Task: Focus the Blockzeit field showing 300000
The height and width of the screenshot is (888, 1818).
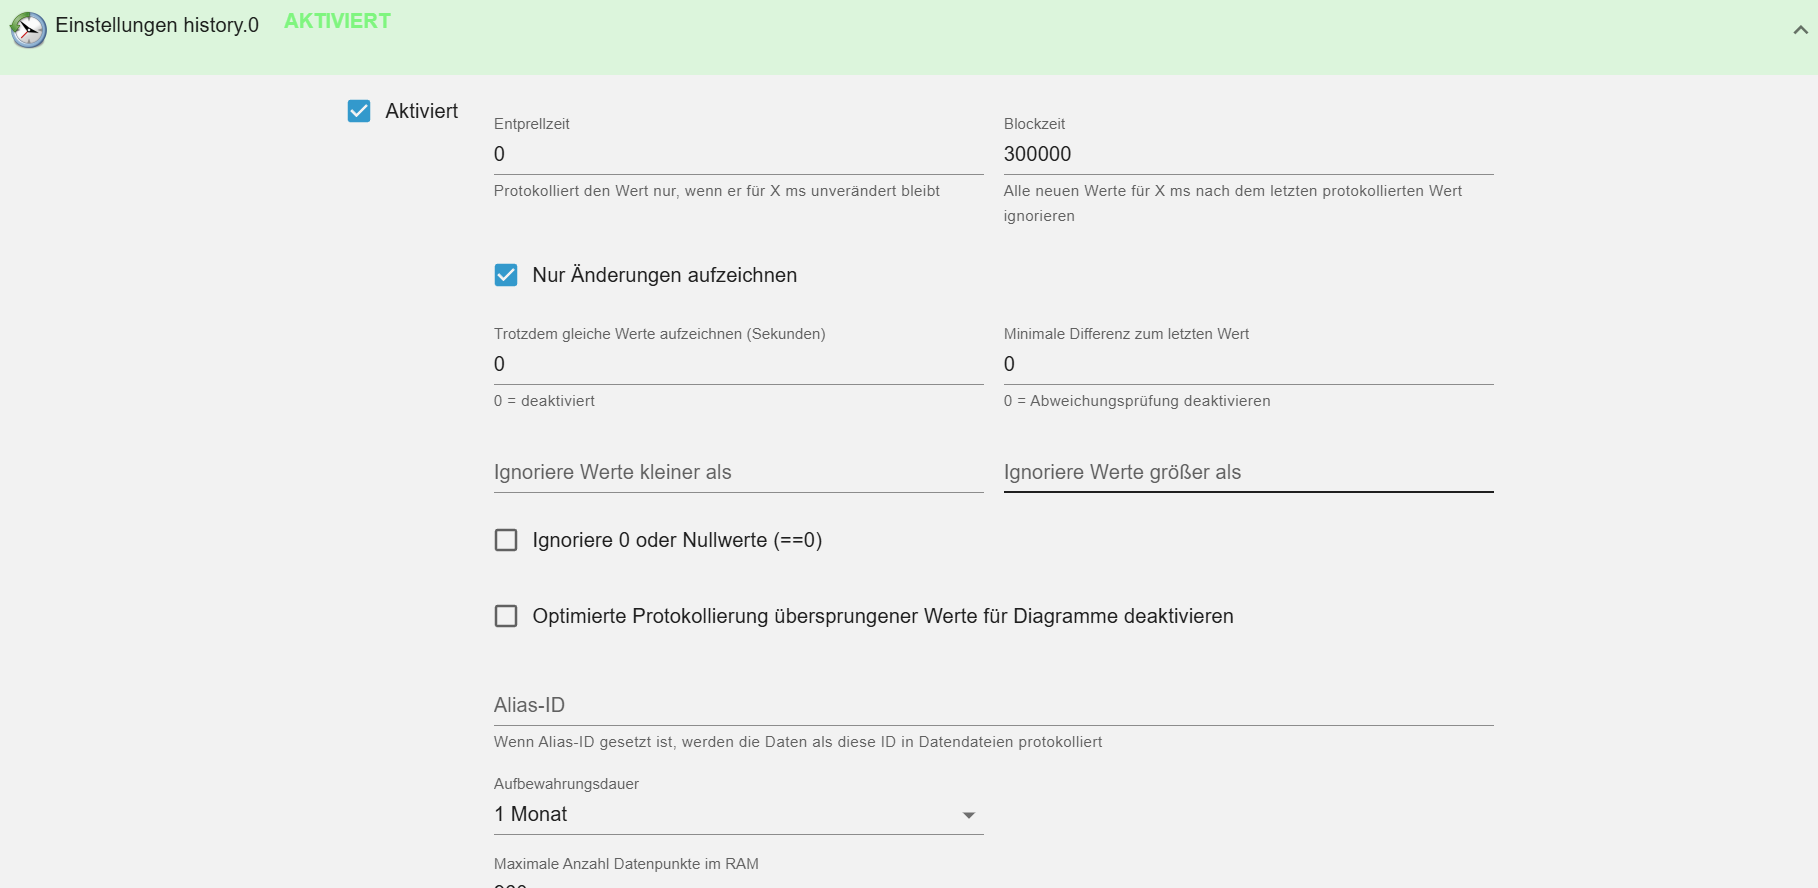Action: click(1248, 154)
